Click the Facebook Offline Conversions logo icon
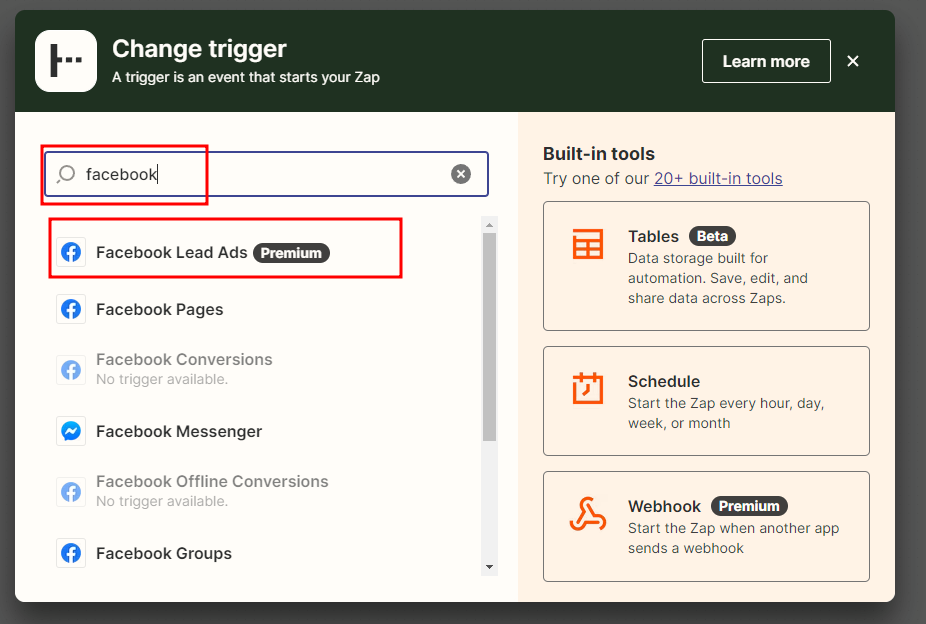The width and height of the screenshot is (926, 624). 71,492
